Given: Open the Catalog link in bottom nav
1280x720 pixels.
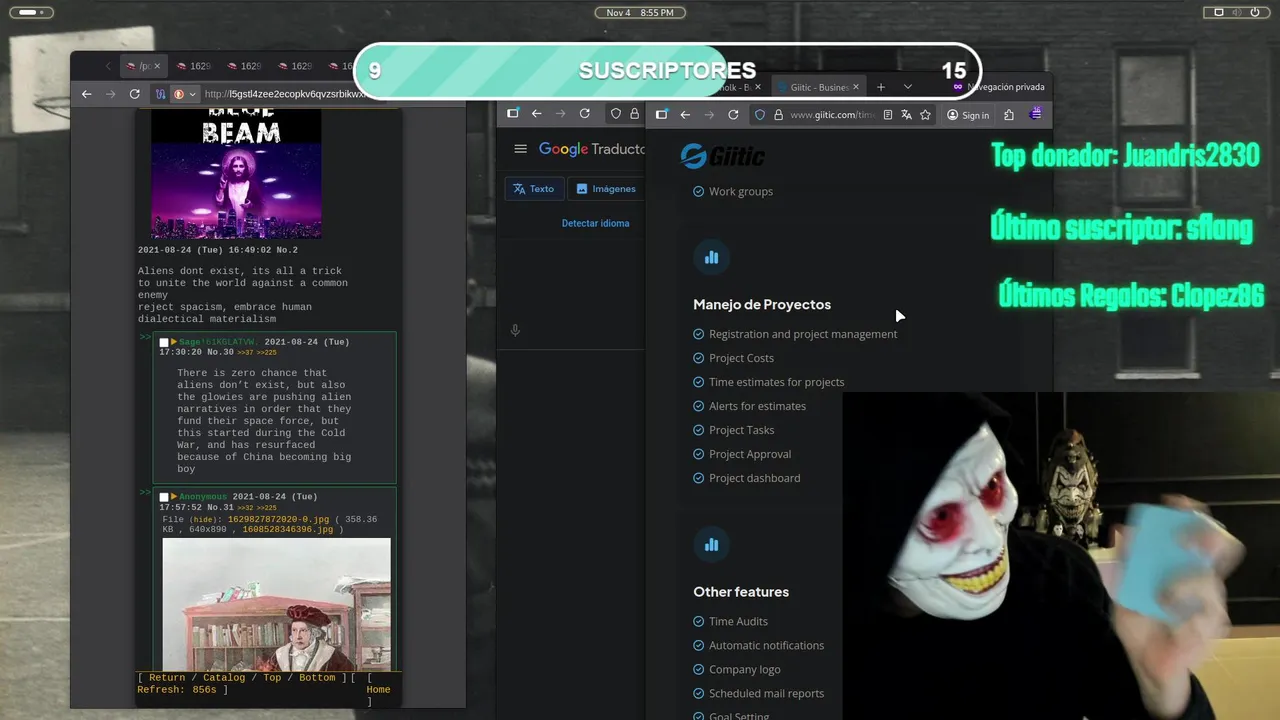Looking at the screenshot, I should tap(224, 678).
